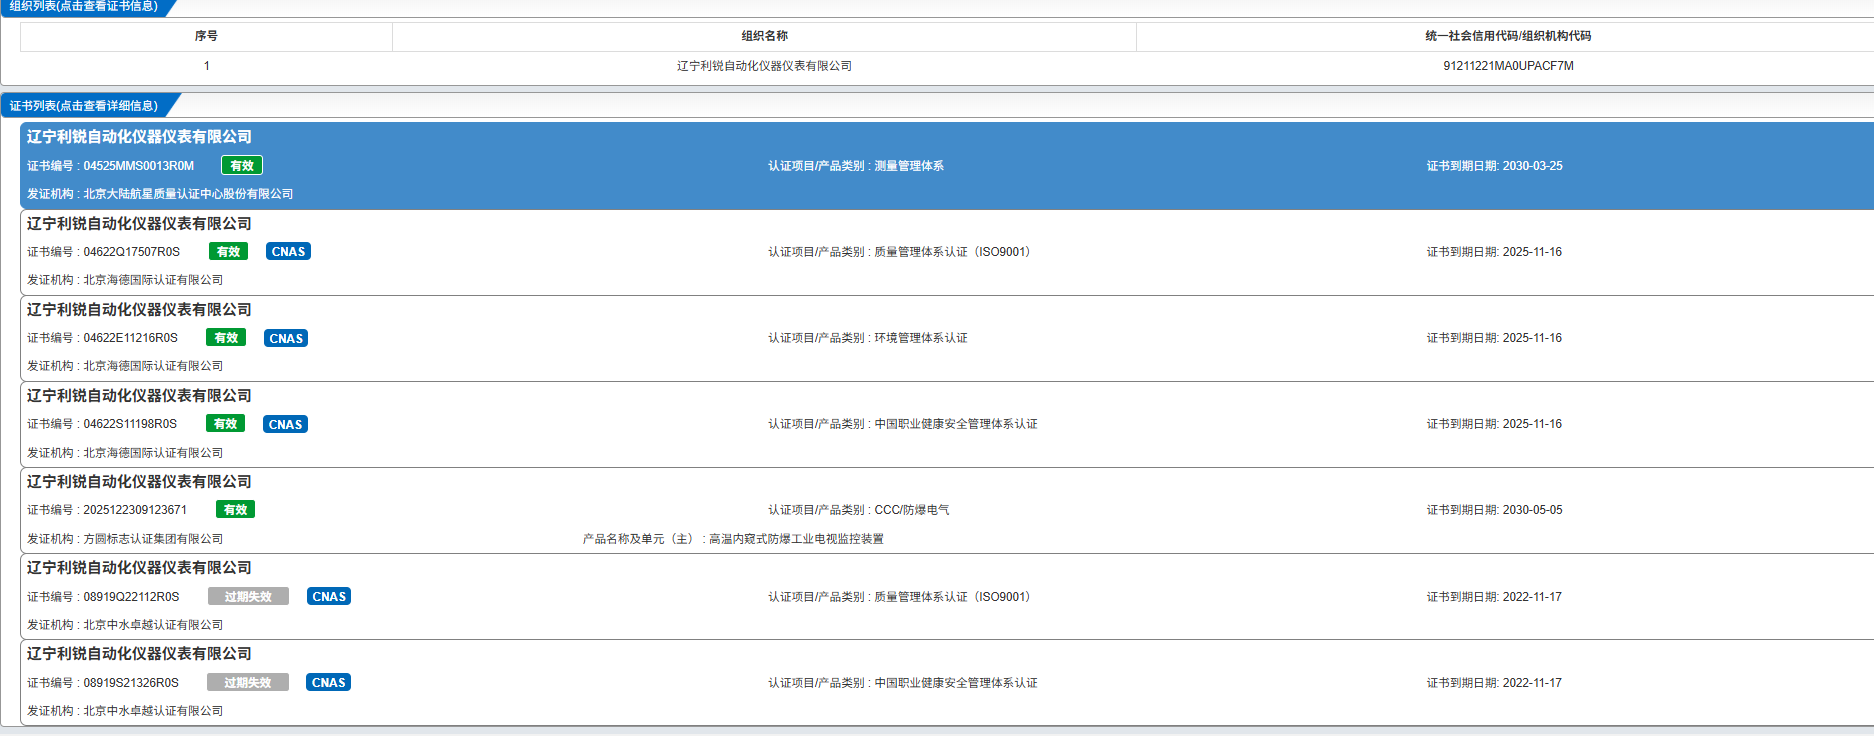Click the company title above certificate 2025122309123671
Image resolution: width=1874 pixels, height=736 pixels.
click(x=139, y=482)
